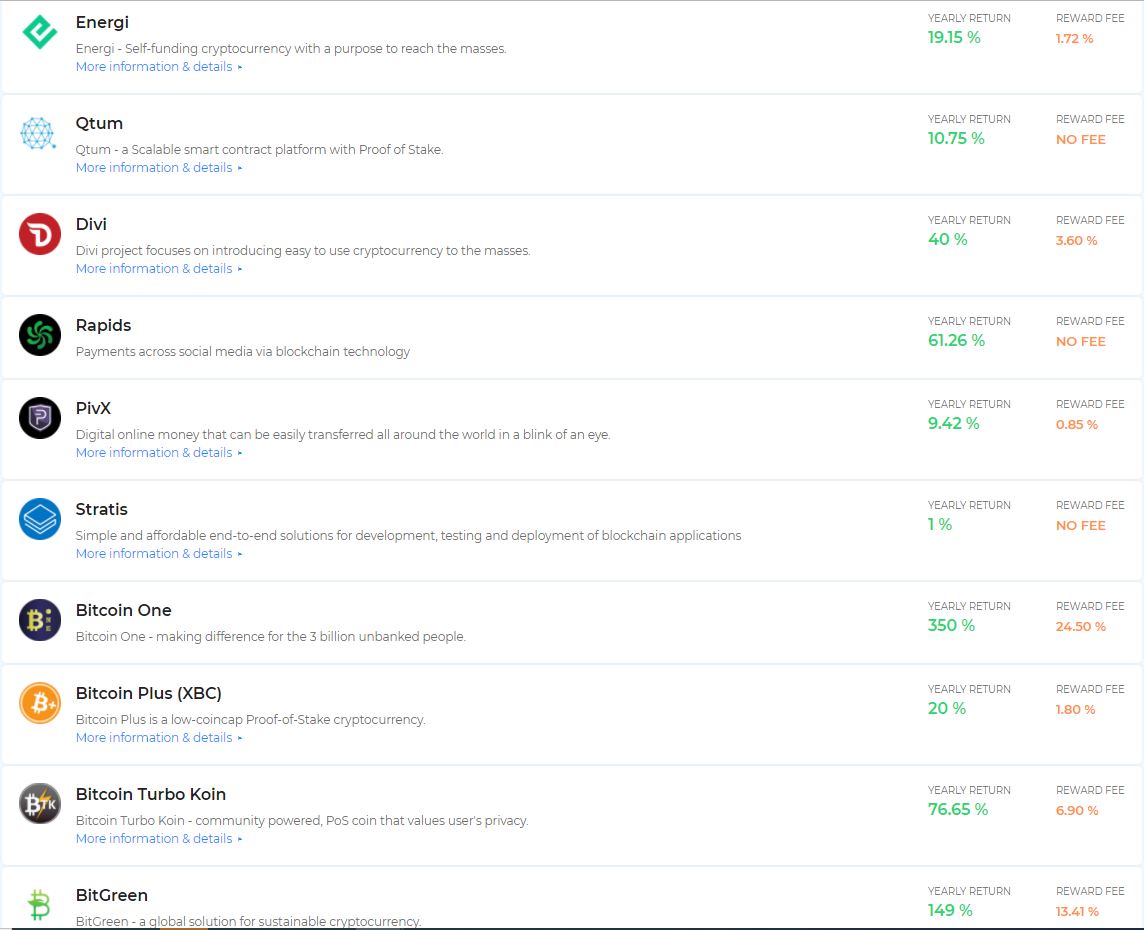Click PivX's 0.85 % reward fee
The height and width of the screenshot is (930, 1144).
1077,425
